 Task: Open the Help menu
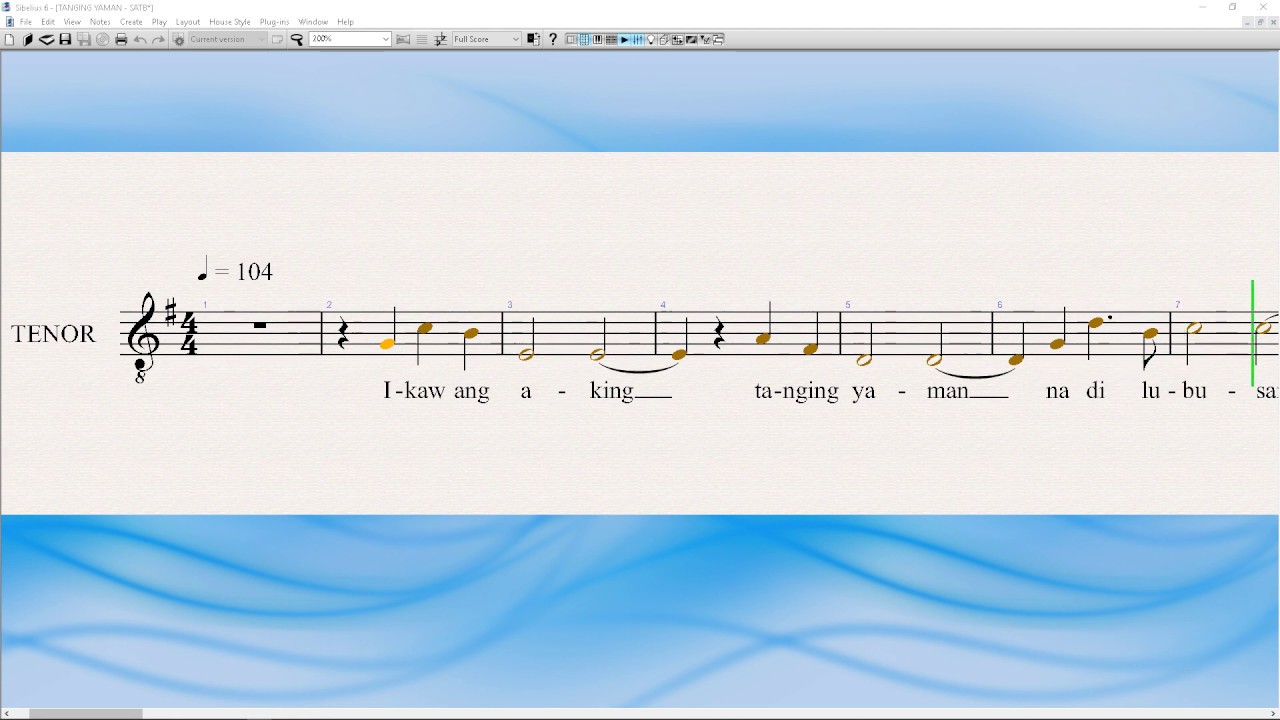[x=345, y=22]
